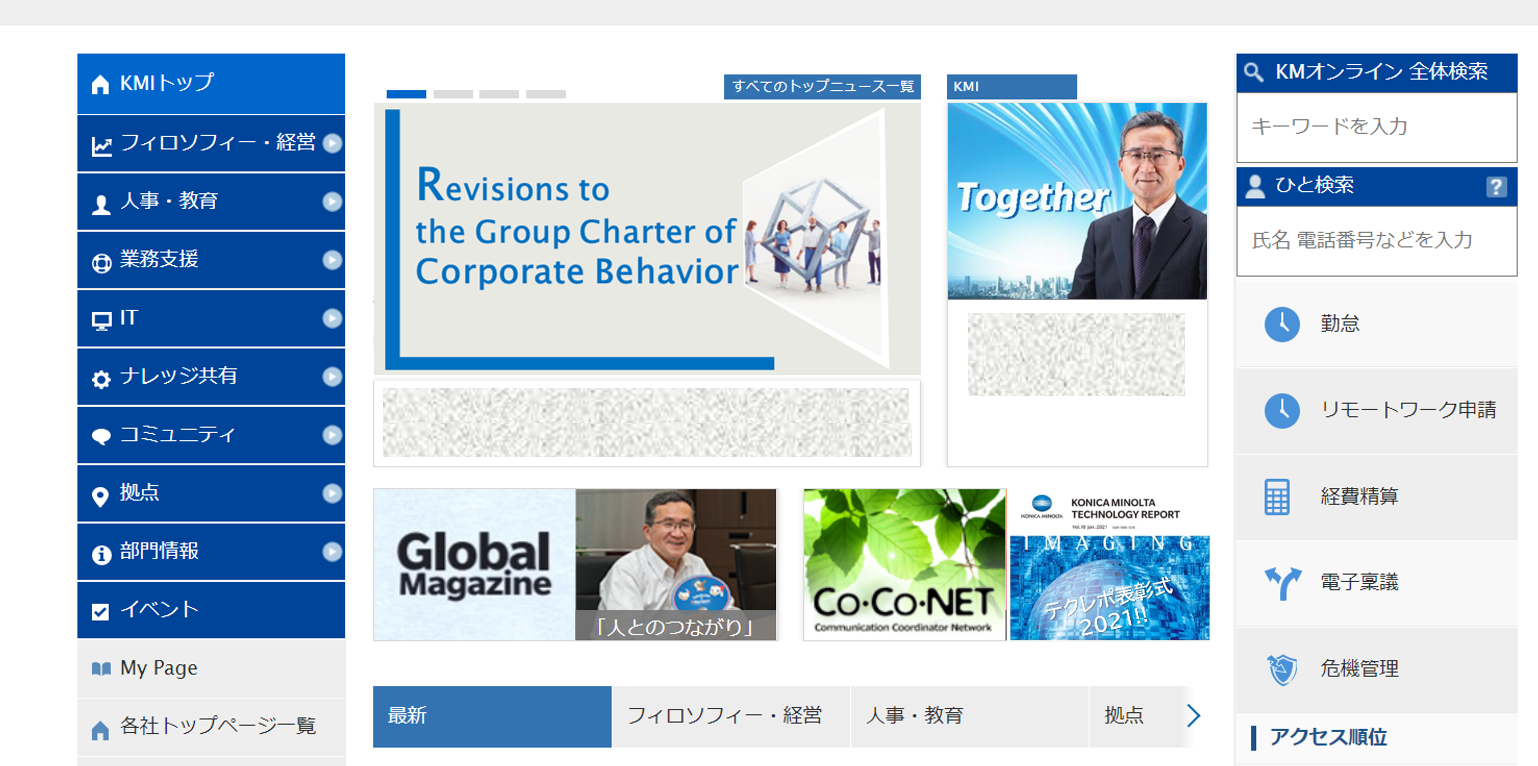
Task: Click the magnifier icon in KMオンライン 全体検索
Action: tap(1256, 72)
